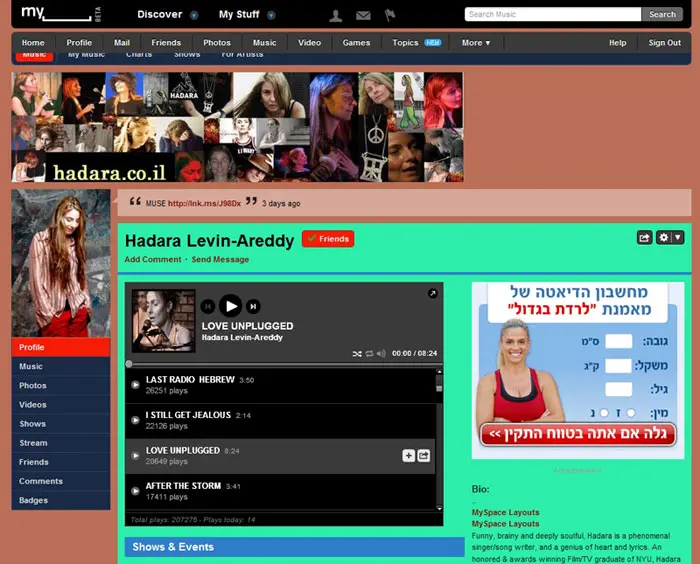Open Photos in the navigation bar
This screenshot has width=700, height=564.
(x=217, y=43)
